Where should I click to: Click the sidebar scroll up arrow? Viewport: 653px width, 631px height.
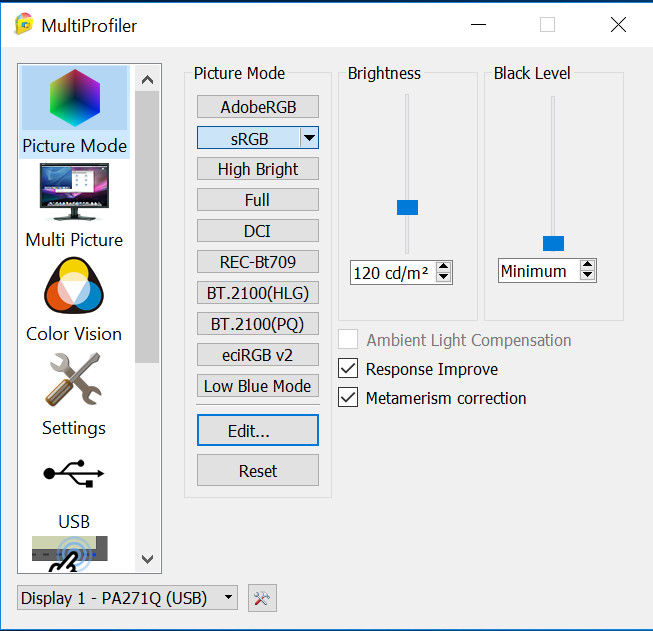tap(147, 79)
